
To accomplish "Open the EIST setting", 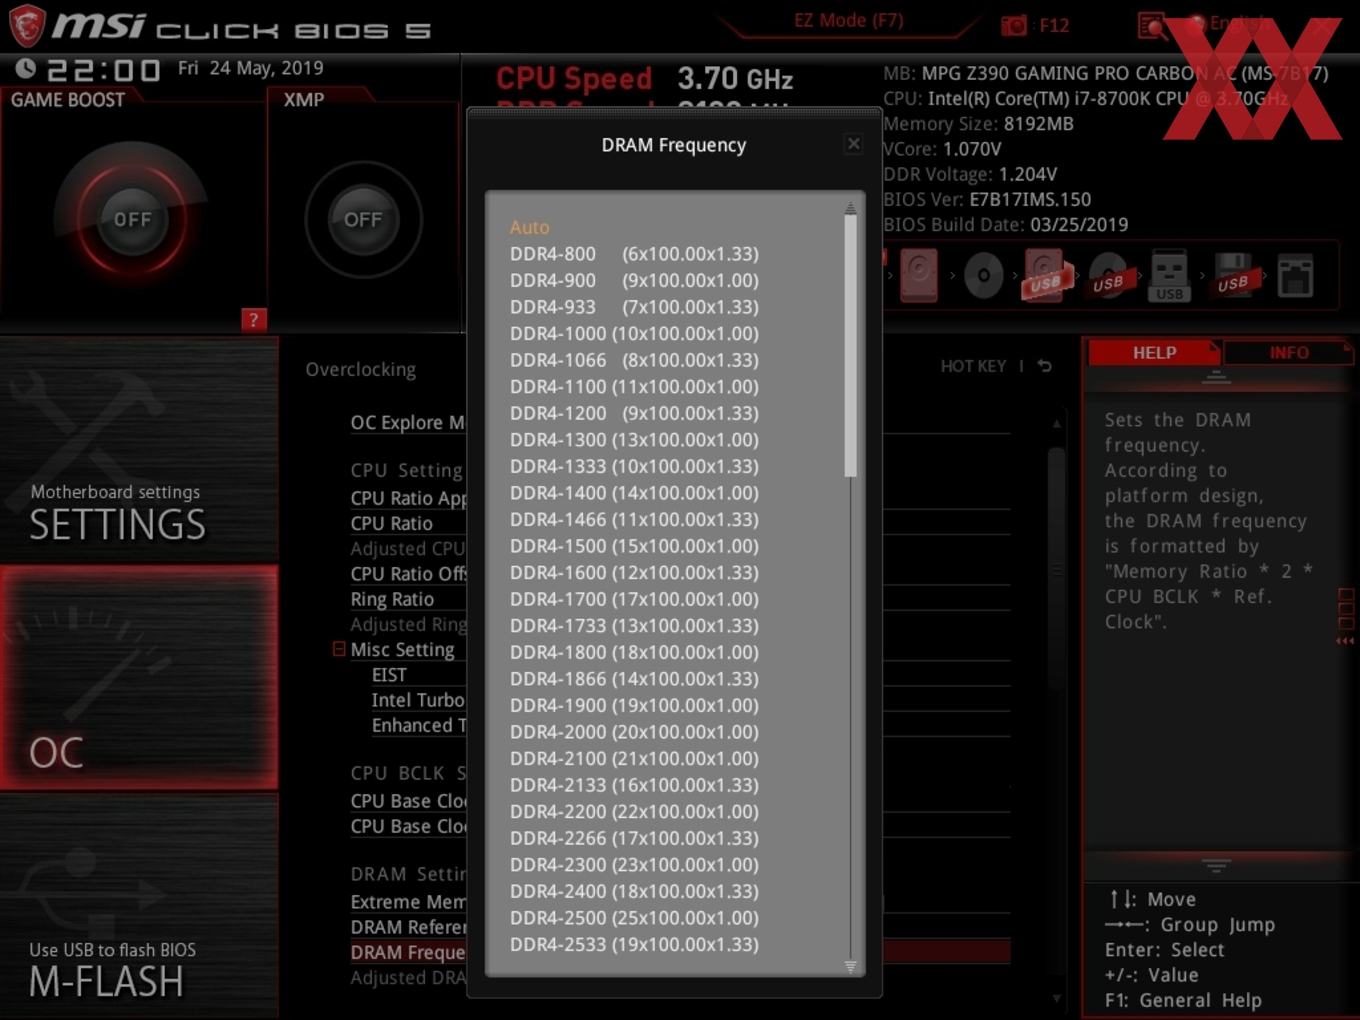I will (x=389, y=675).
